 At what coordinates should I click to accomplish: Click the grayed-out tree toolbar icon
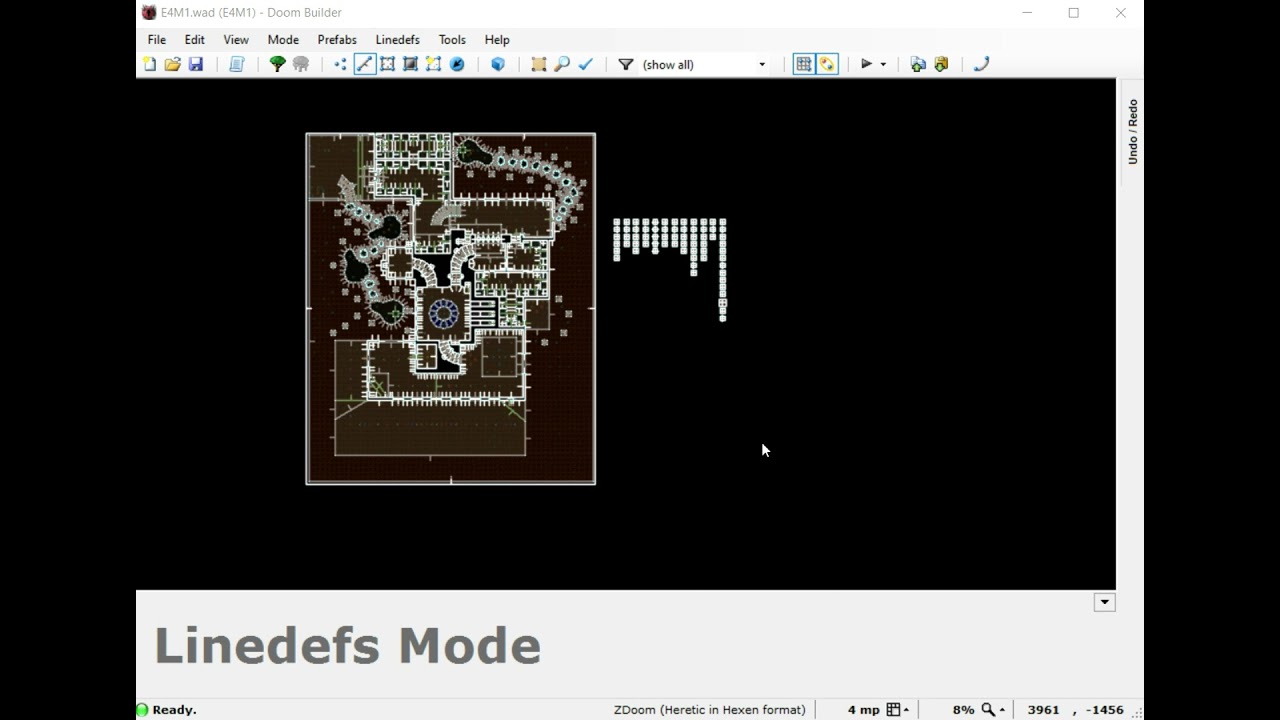301,64
